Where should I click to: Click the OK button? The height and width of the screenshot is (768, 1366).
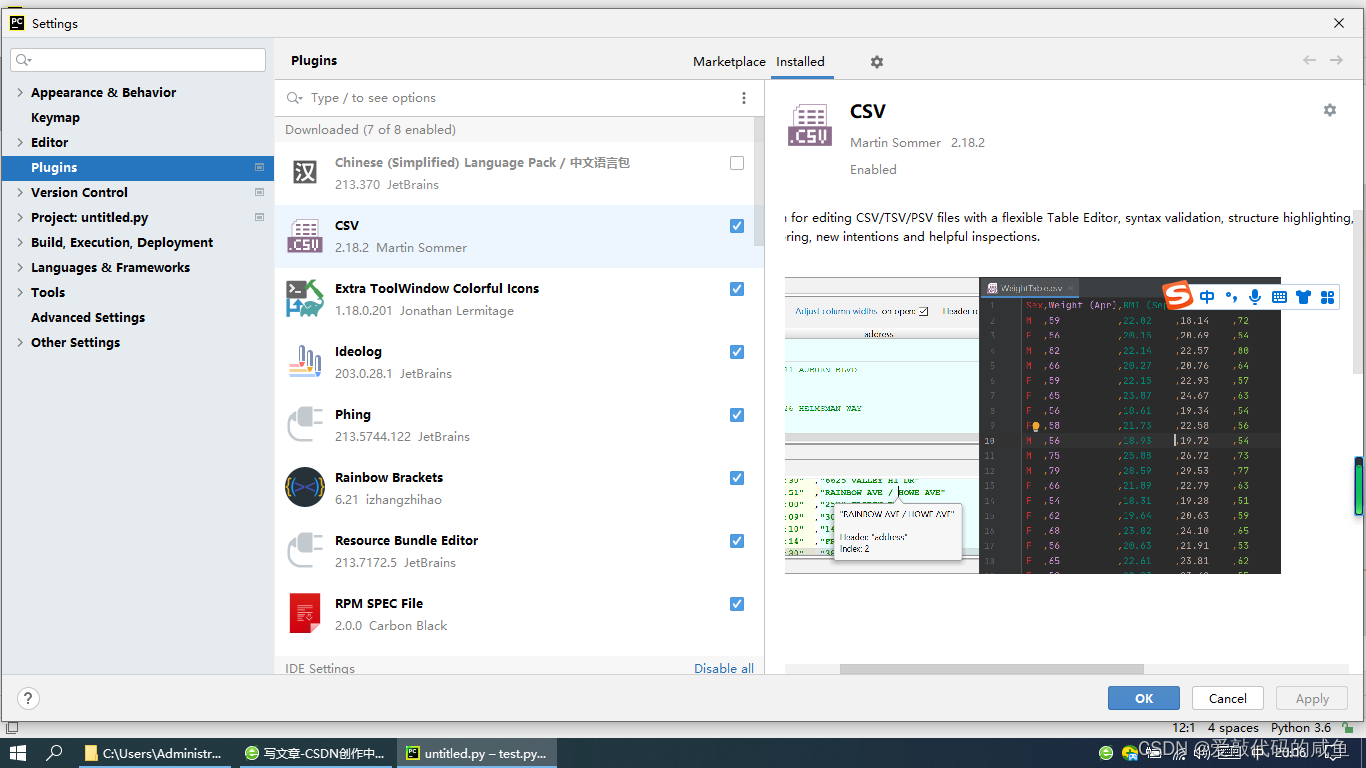tap(1144, 698)
